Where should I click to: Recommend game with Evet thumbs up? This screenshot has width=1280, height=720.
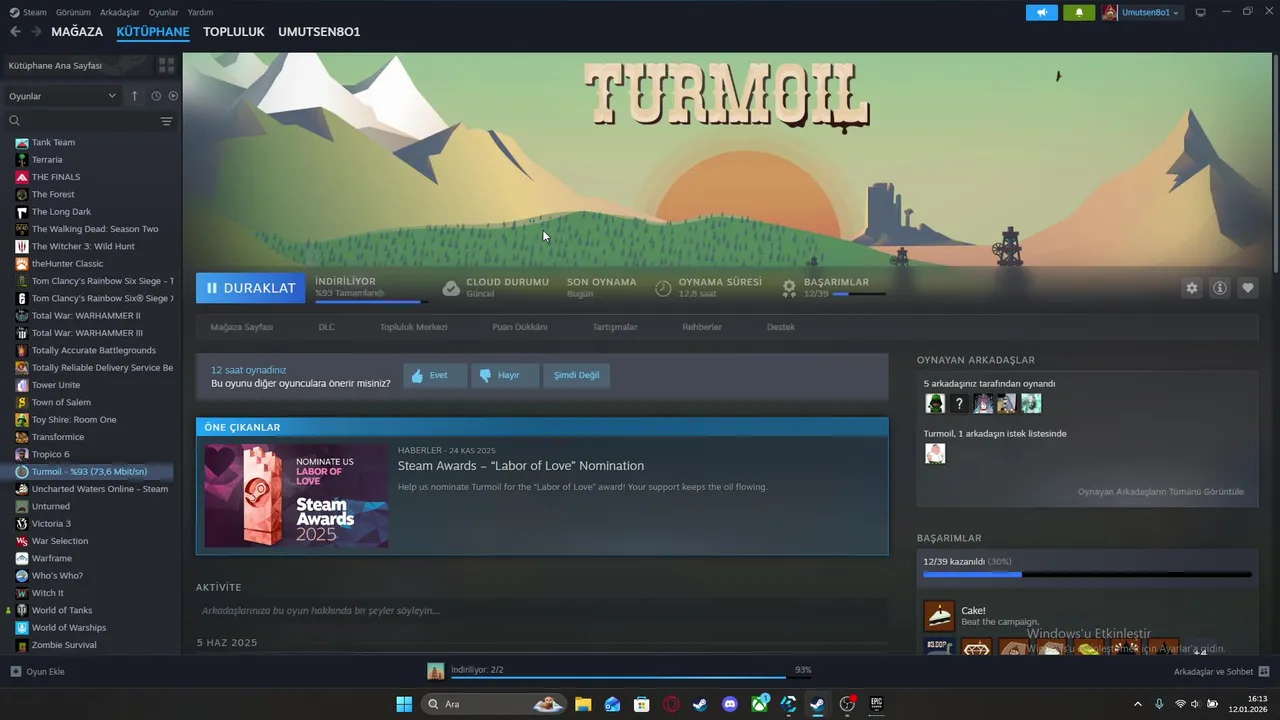[x=435, y=375]
